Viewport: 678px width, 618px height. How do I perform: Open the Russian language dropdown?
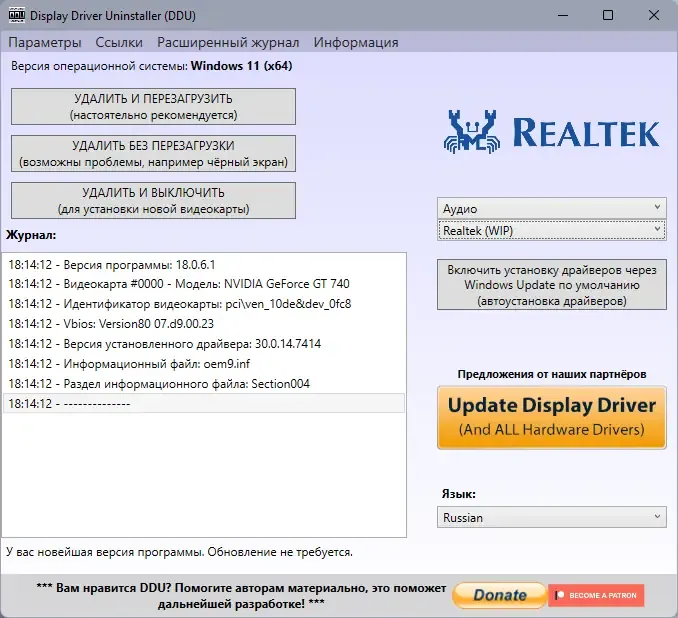point(552,517)
